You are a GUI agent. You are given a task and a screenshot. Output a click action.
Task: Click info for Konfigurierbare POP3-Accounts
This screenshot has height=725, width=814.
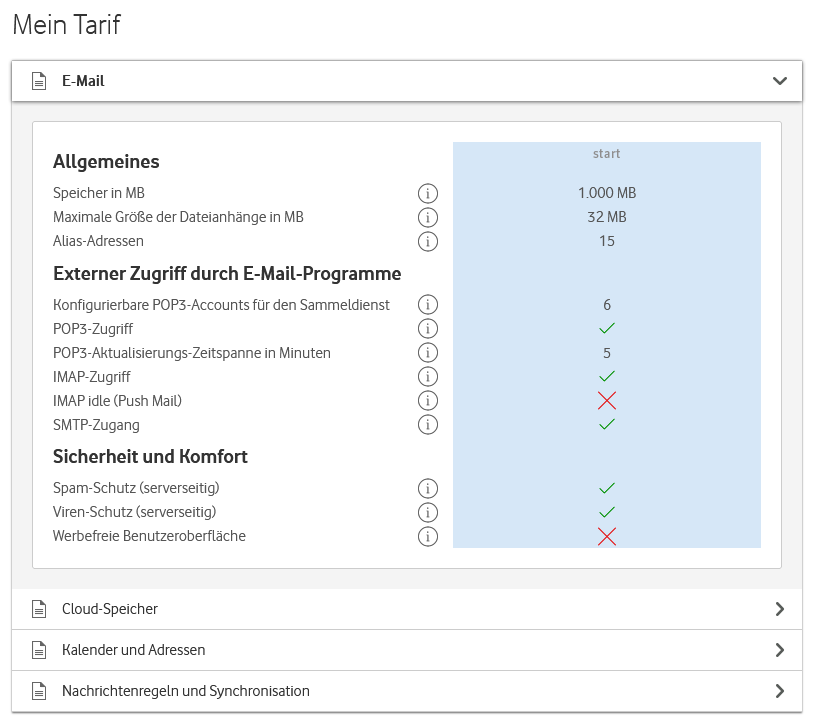coord(428,305)
